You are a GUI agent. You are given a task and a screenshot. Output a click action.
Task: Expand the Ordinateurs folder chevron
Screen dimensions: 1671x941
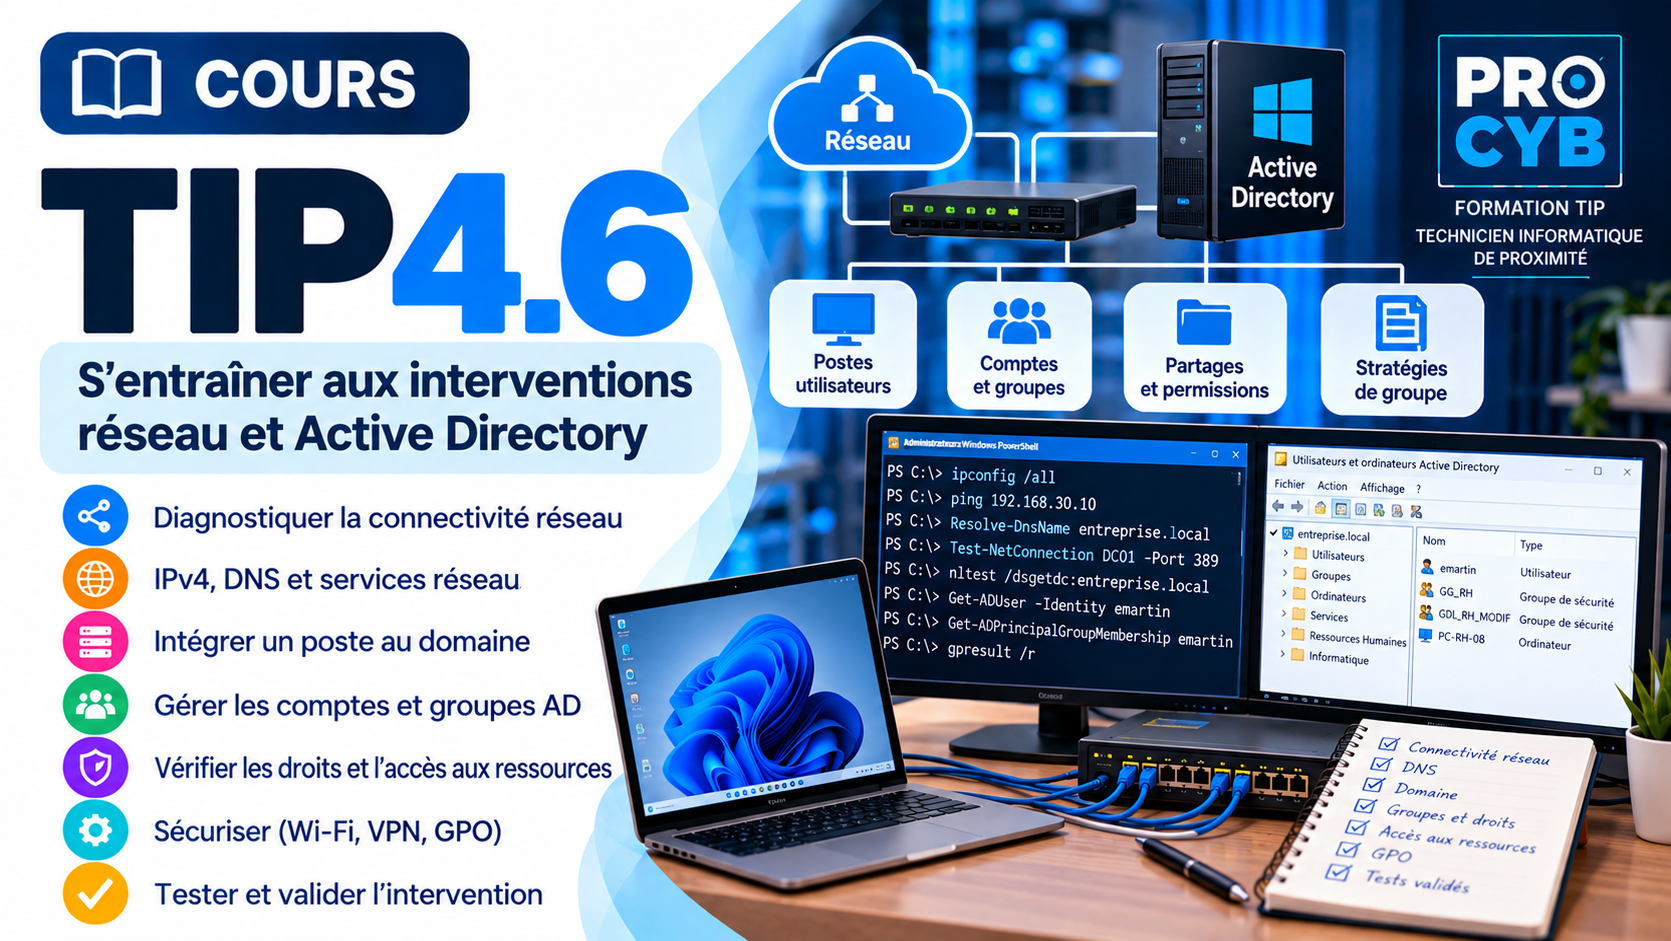[x=1284, y=593]
